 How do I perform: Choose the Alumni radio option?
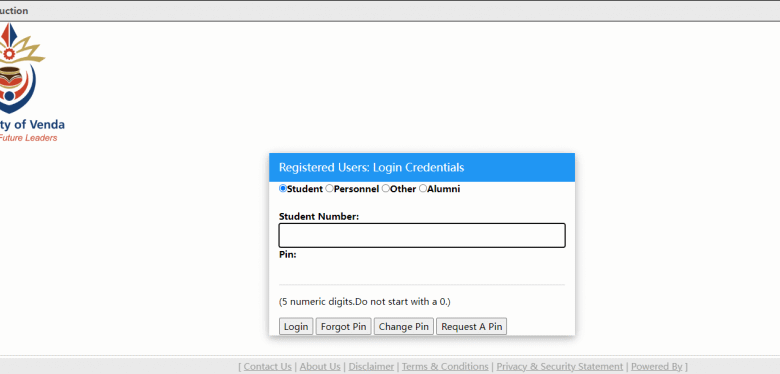[x=423, y=188]
